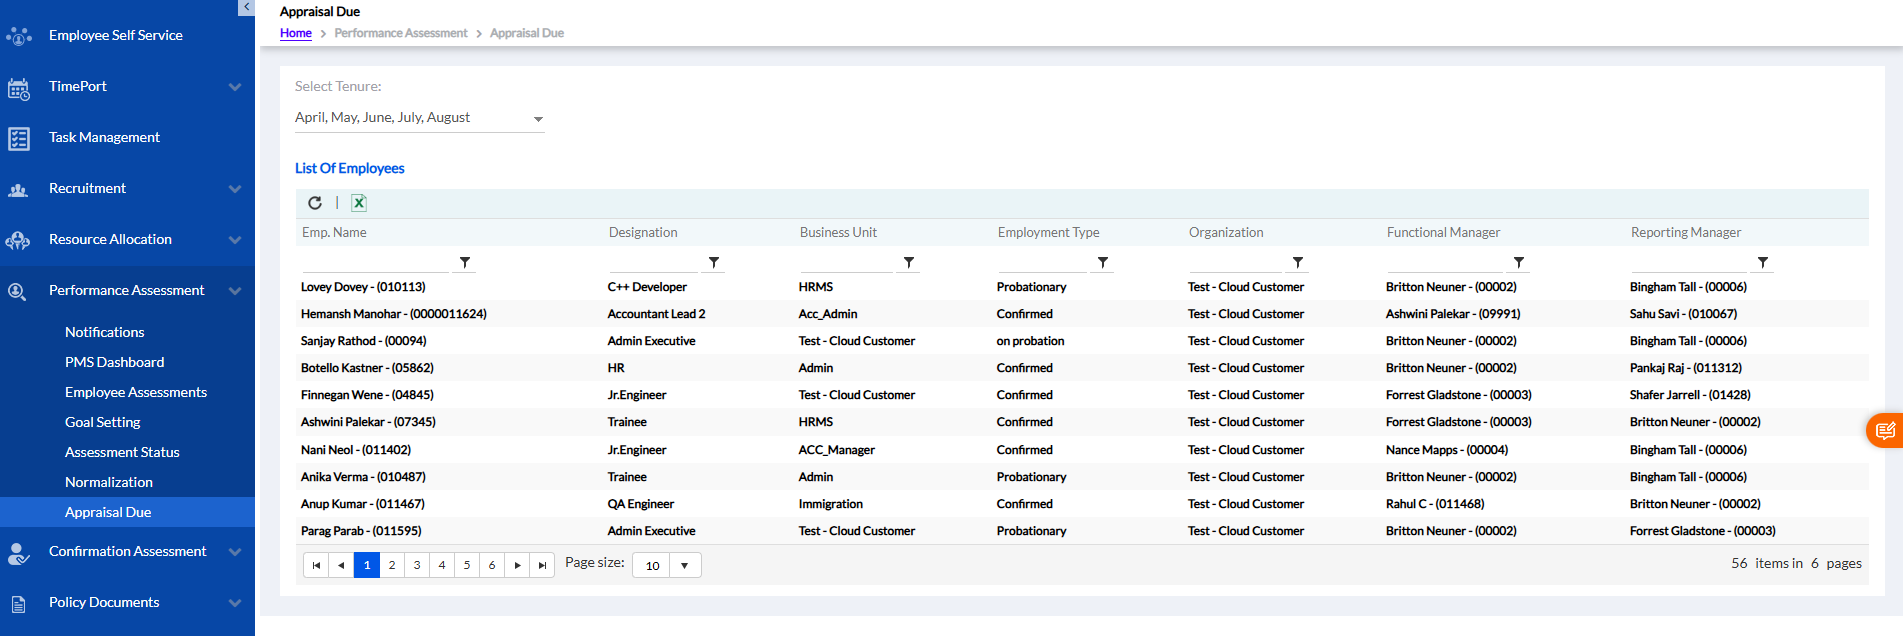Click the TimePort calendar icon
This screenshot has height=636, width=1903.
point(18,88)
